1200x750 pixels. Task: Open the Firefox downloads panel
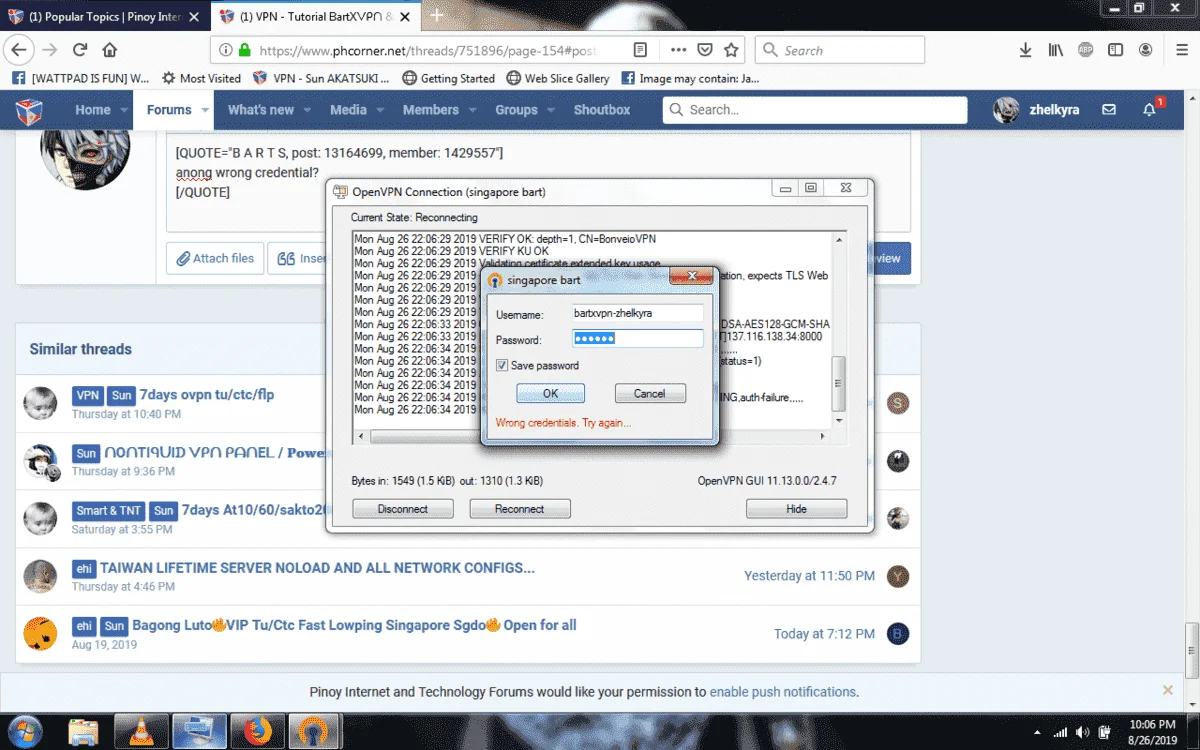point(1025,50)
